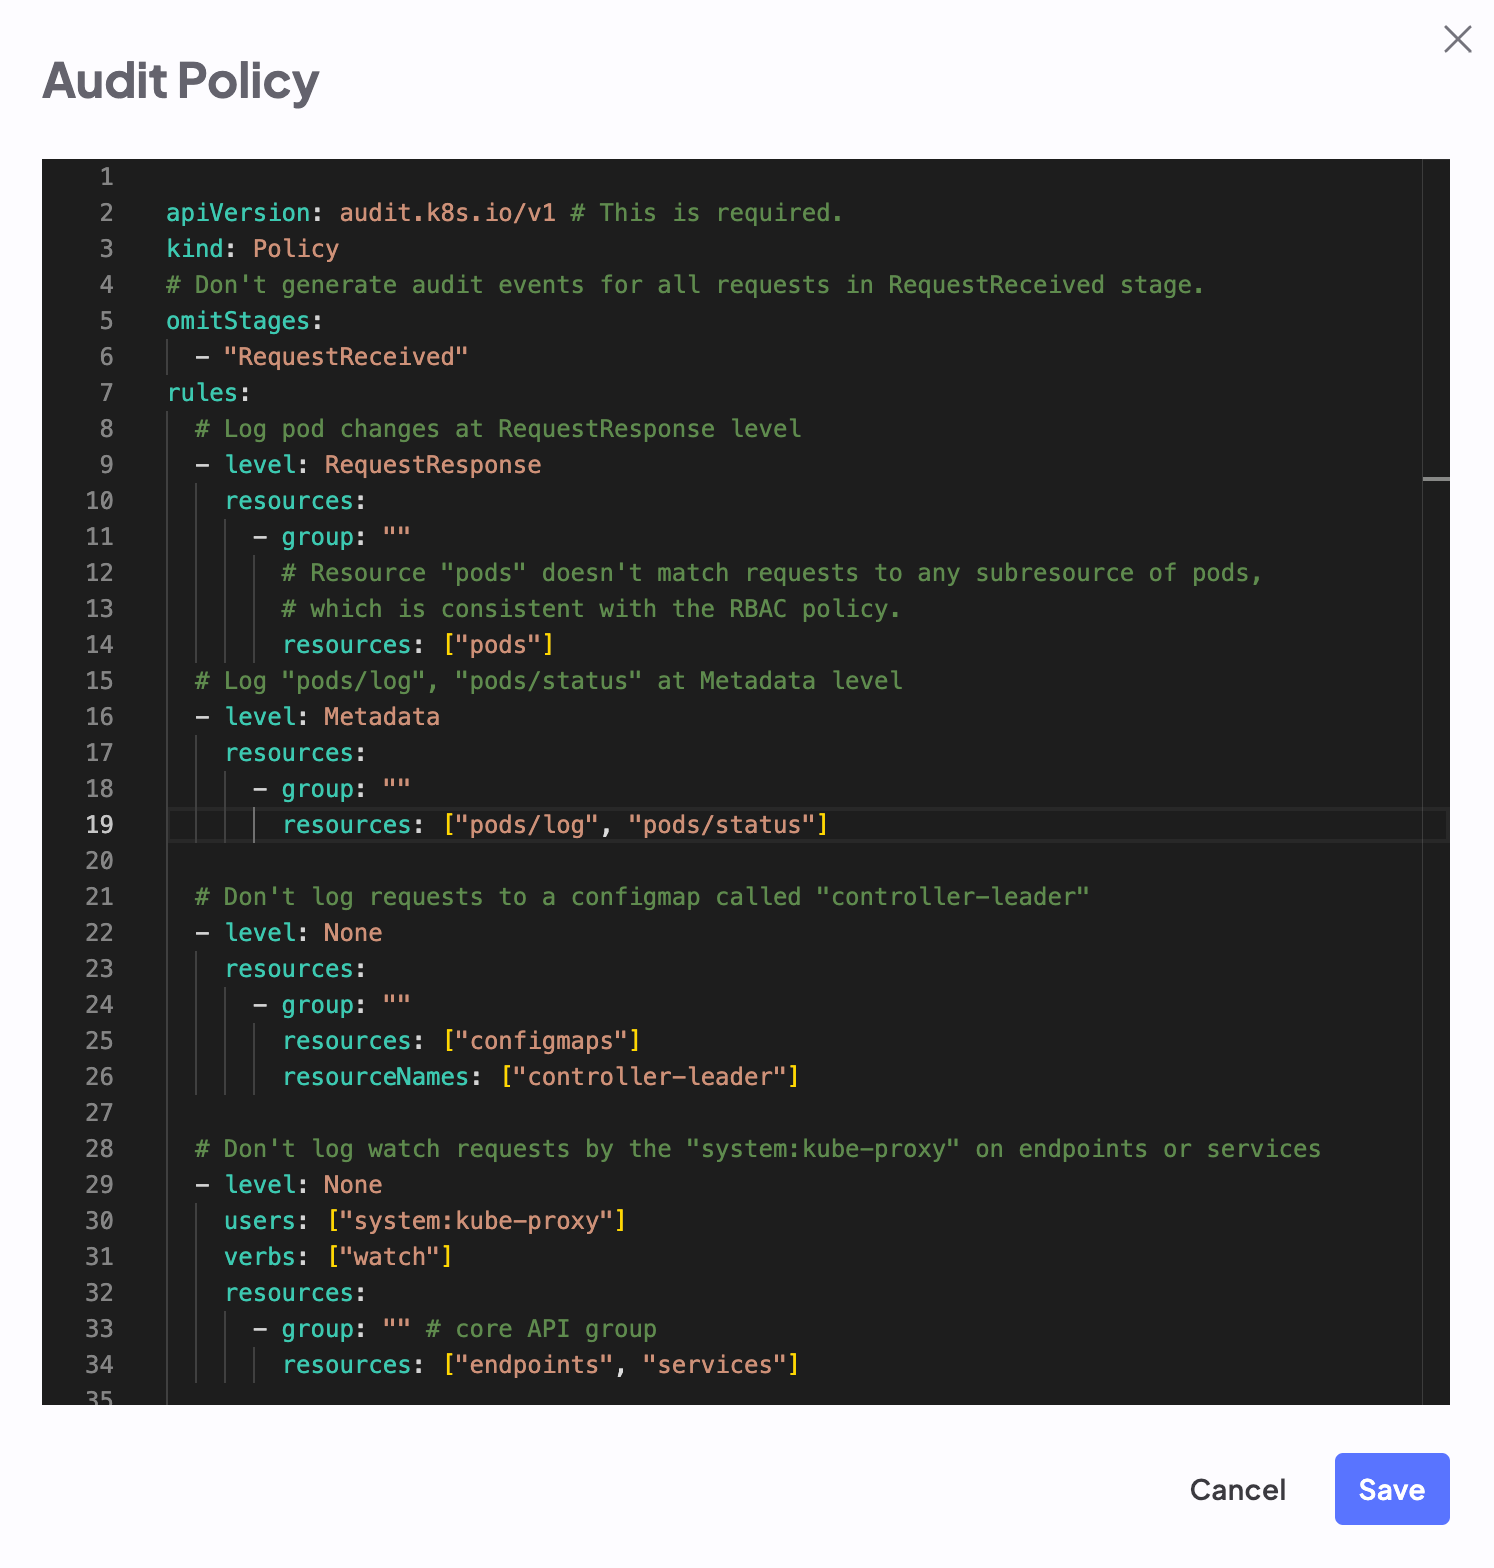Click 'verbs:' key

[x=266, y=1257]
